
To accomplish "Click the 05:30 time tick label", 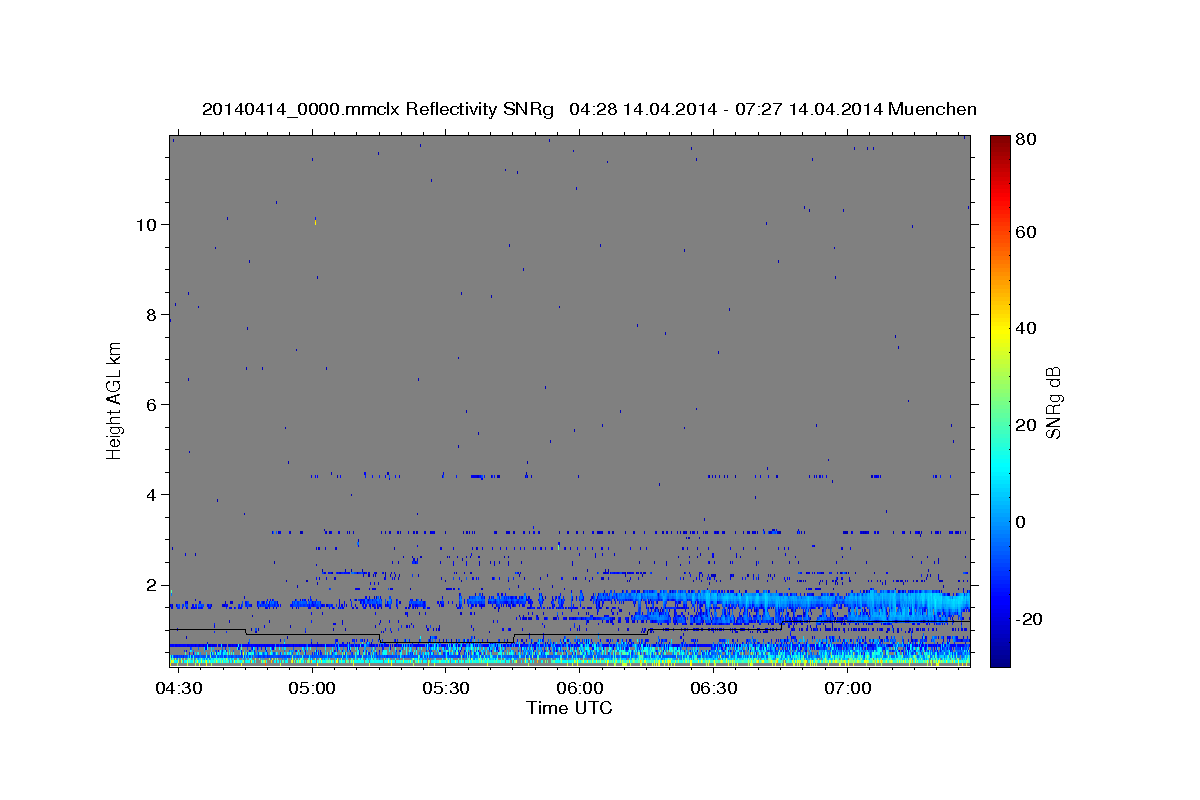I will [446, 688].
